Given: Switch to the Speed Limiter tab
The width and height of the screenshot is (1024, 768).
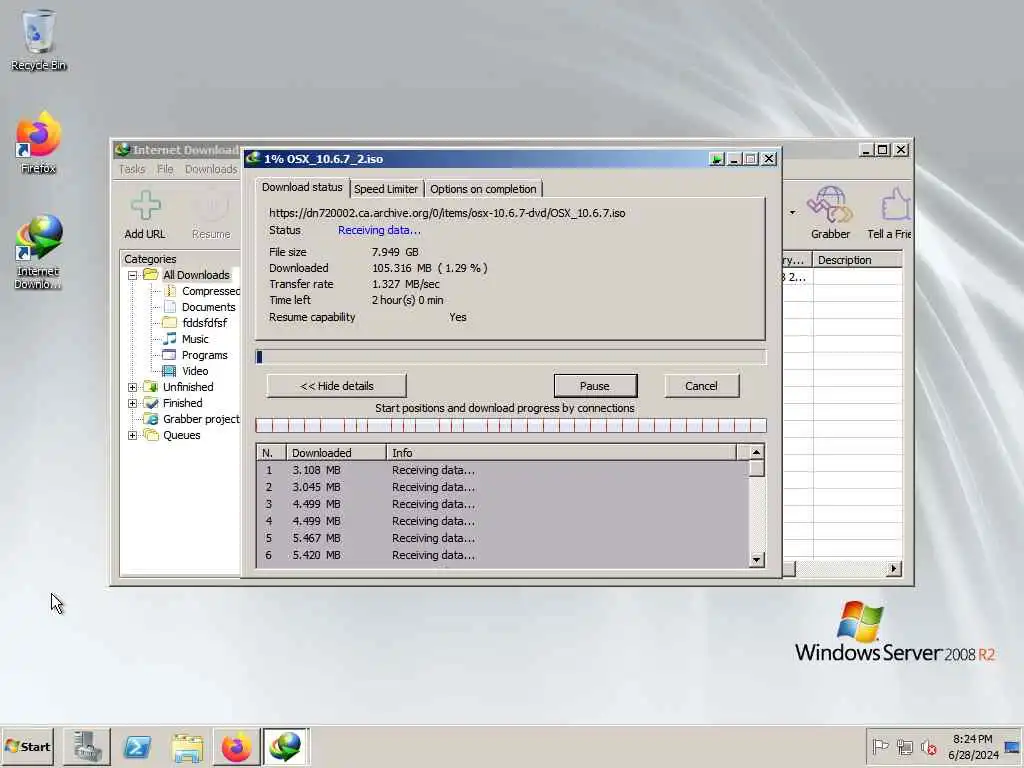Looking at the screenshot, I should [386, 189].
